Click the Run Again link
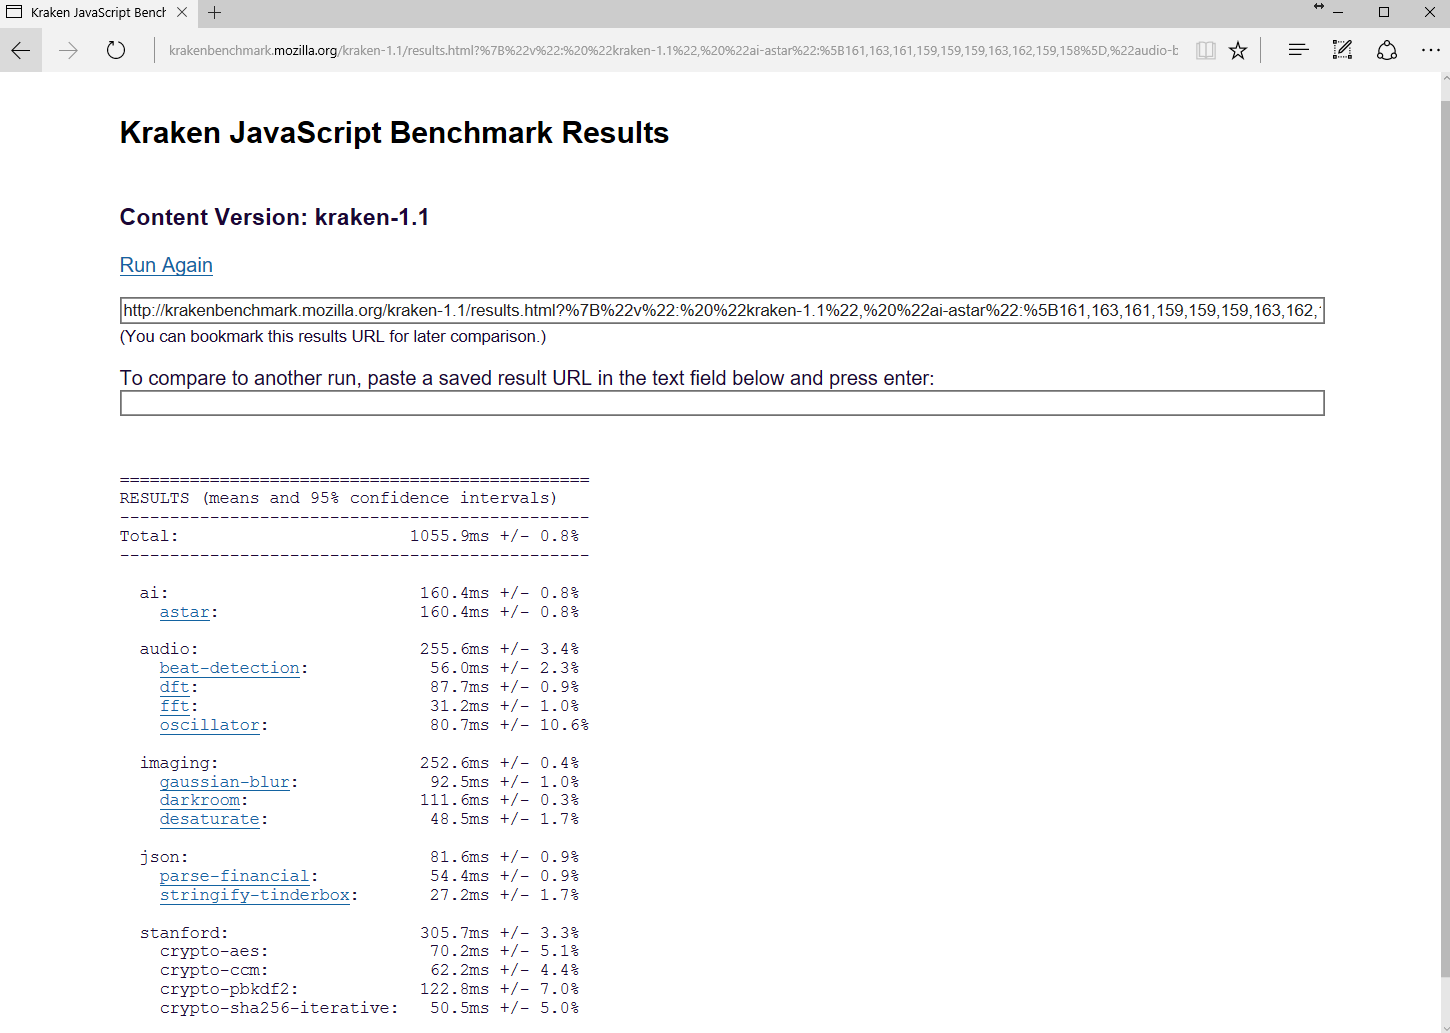Screen dimensions: 1450x1033 click(x=166, y=265)
